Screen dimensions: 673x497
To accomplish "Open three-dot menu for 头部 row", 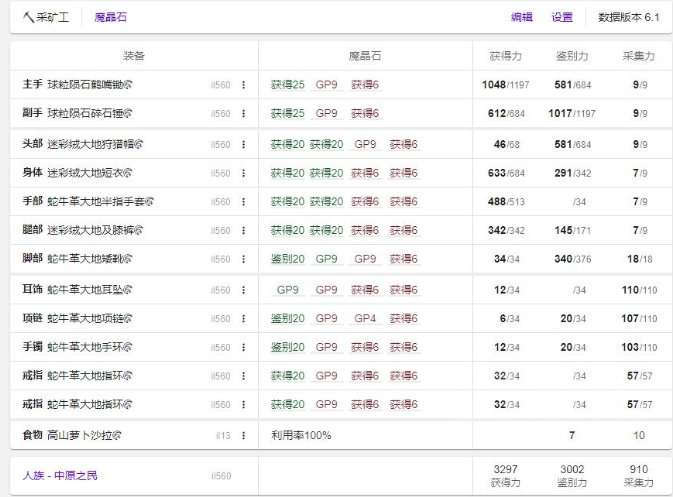I will point(243,145).
